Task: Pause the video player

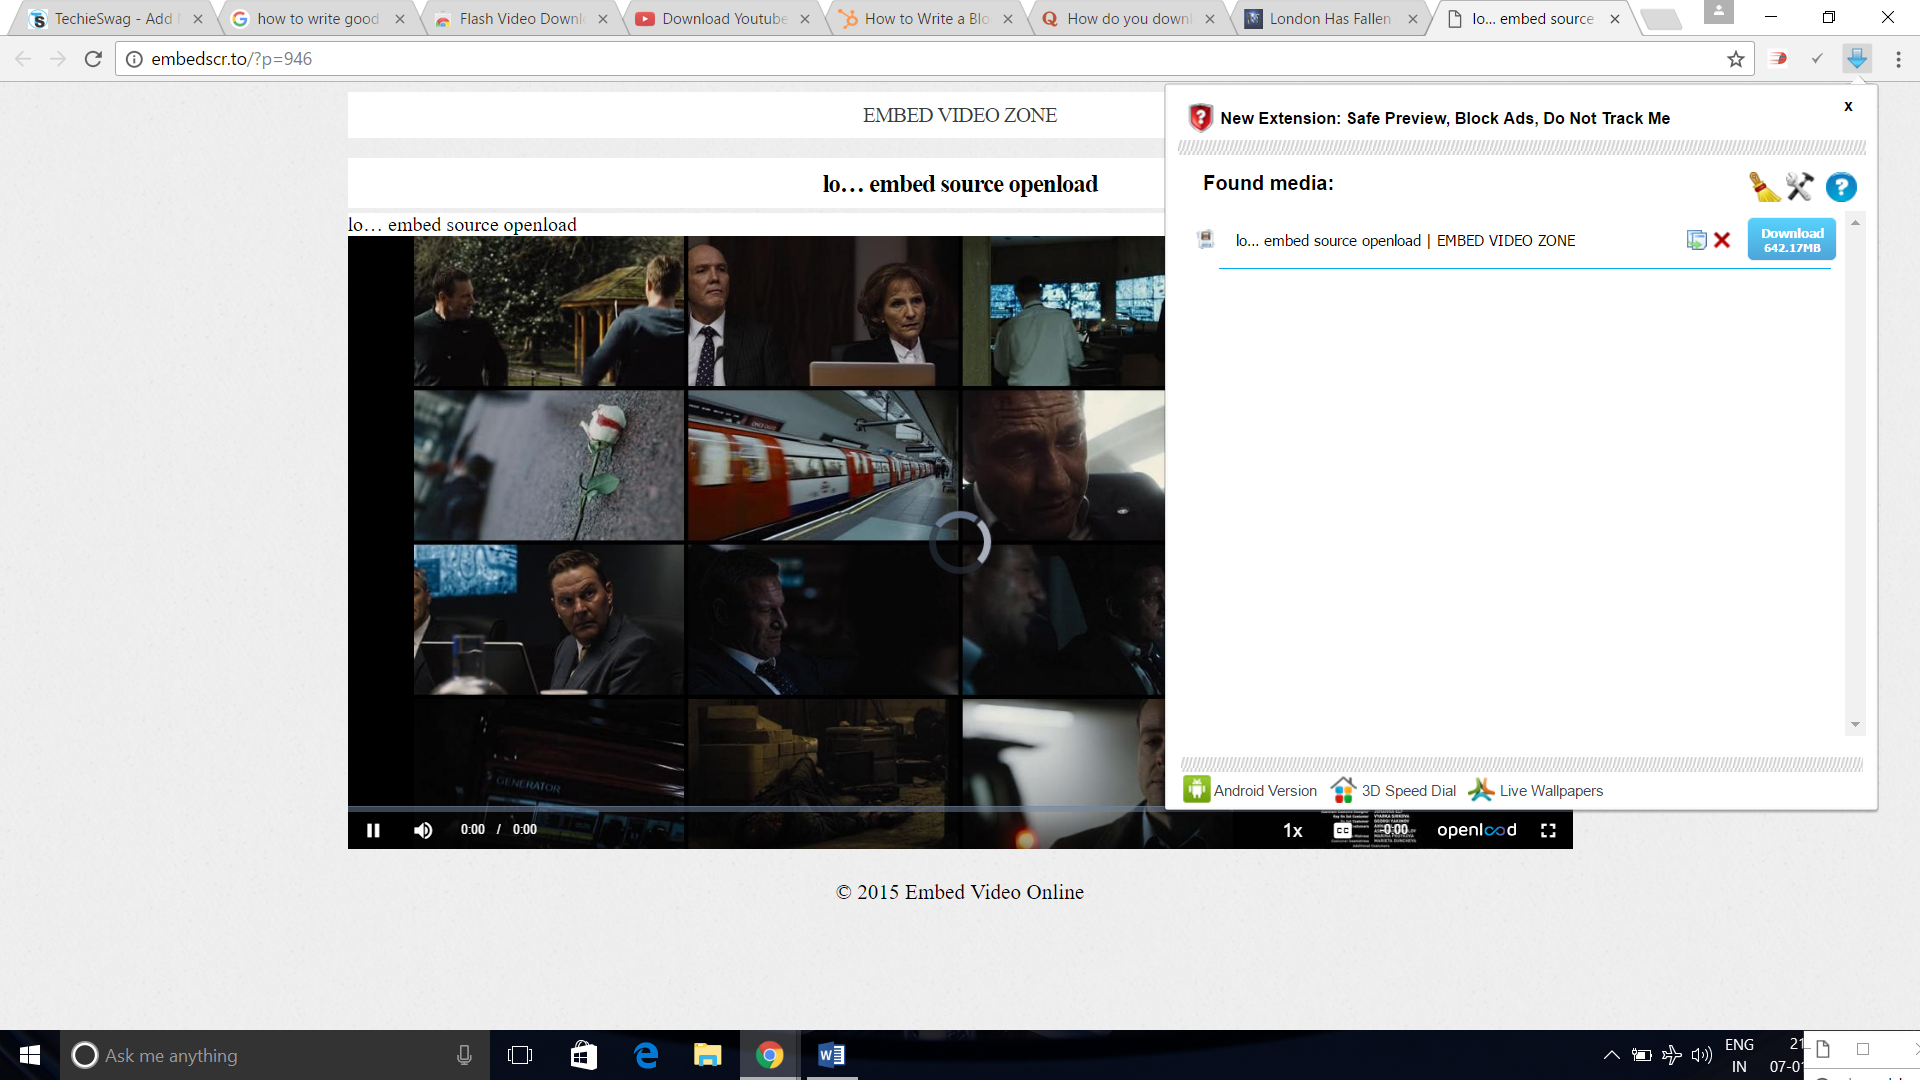Action: (x=373, y=830)
